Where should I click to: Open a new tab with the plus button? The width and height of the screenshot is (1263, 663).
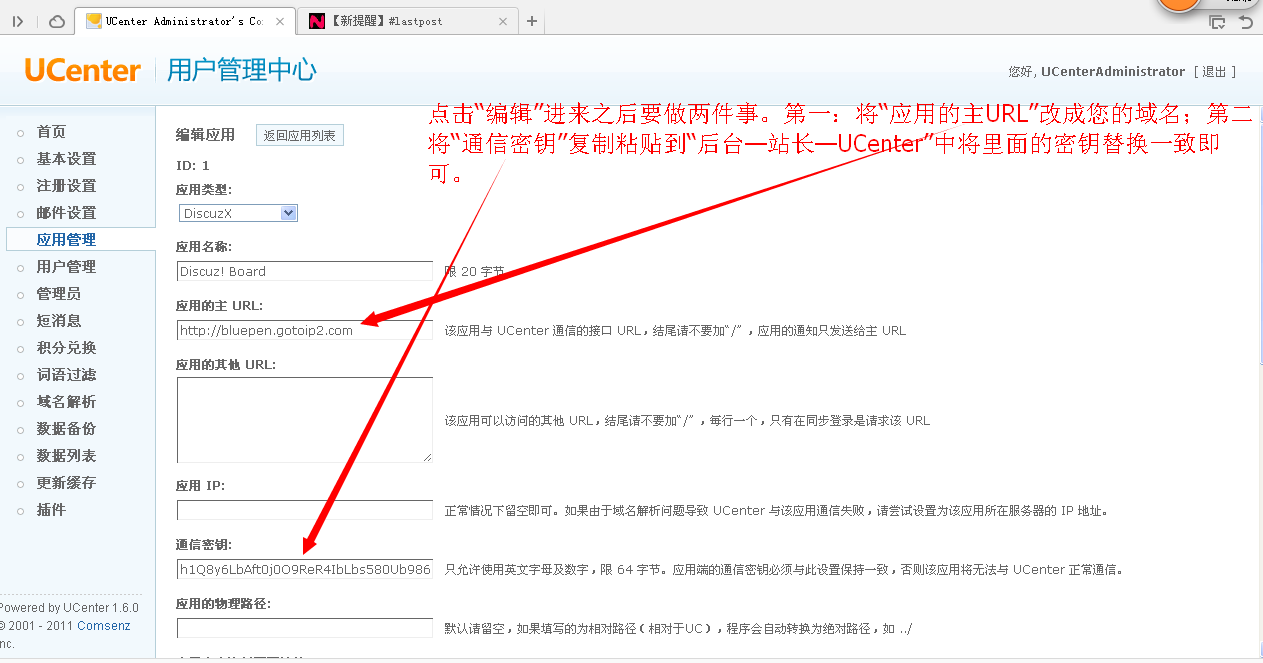click(532, 21)
